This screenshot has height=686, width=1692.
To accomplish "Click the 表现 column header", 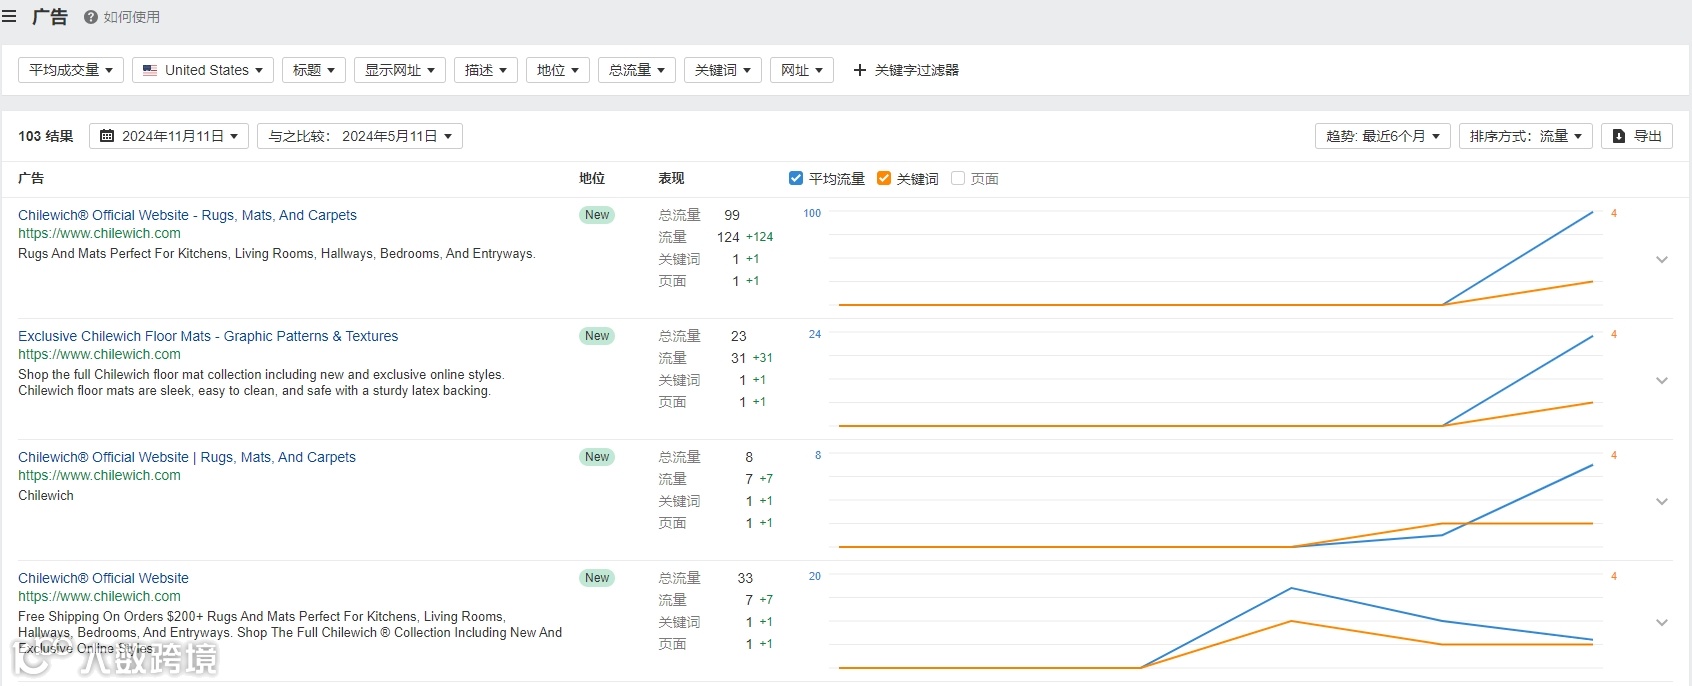I will click(x=671, y=178).
